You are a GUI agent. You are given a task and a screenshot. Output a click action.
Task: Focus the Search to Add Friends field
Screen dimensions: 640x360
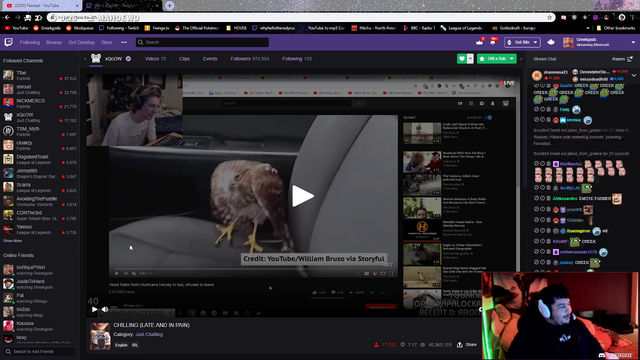(x=40, y=351)
